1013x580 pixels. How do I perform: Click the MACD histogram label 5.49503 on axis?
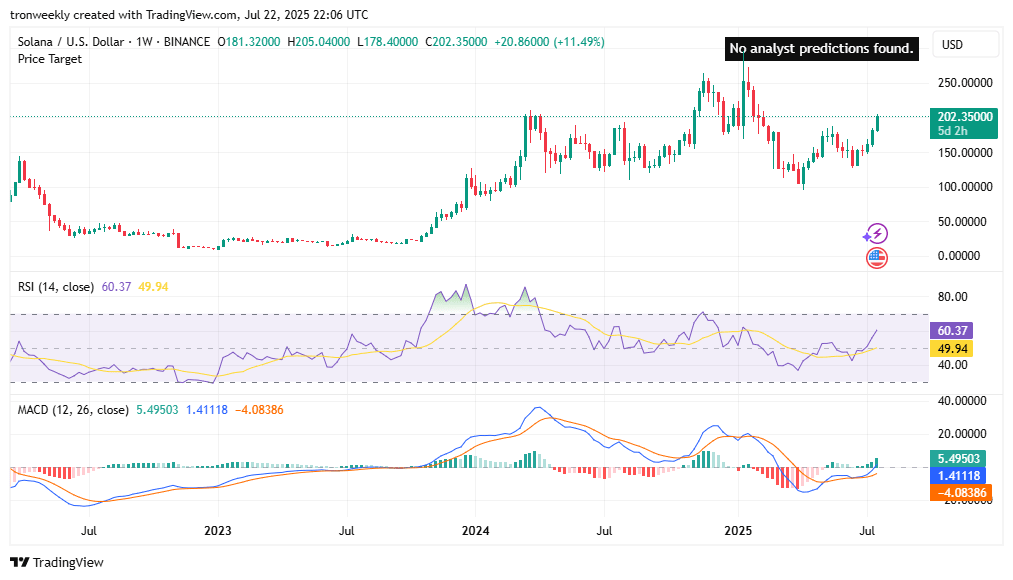tap(957, 459)
